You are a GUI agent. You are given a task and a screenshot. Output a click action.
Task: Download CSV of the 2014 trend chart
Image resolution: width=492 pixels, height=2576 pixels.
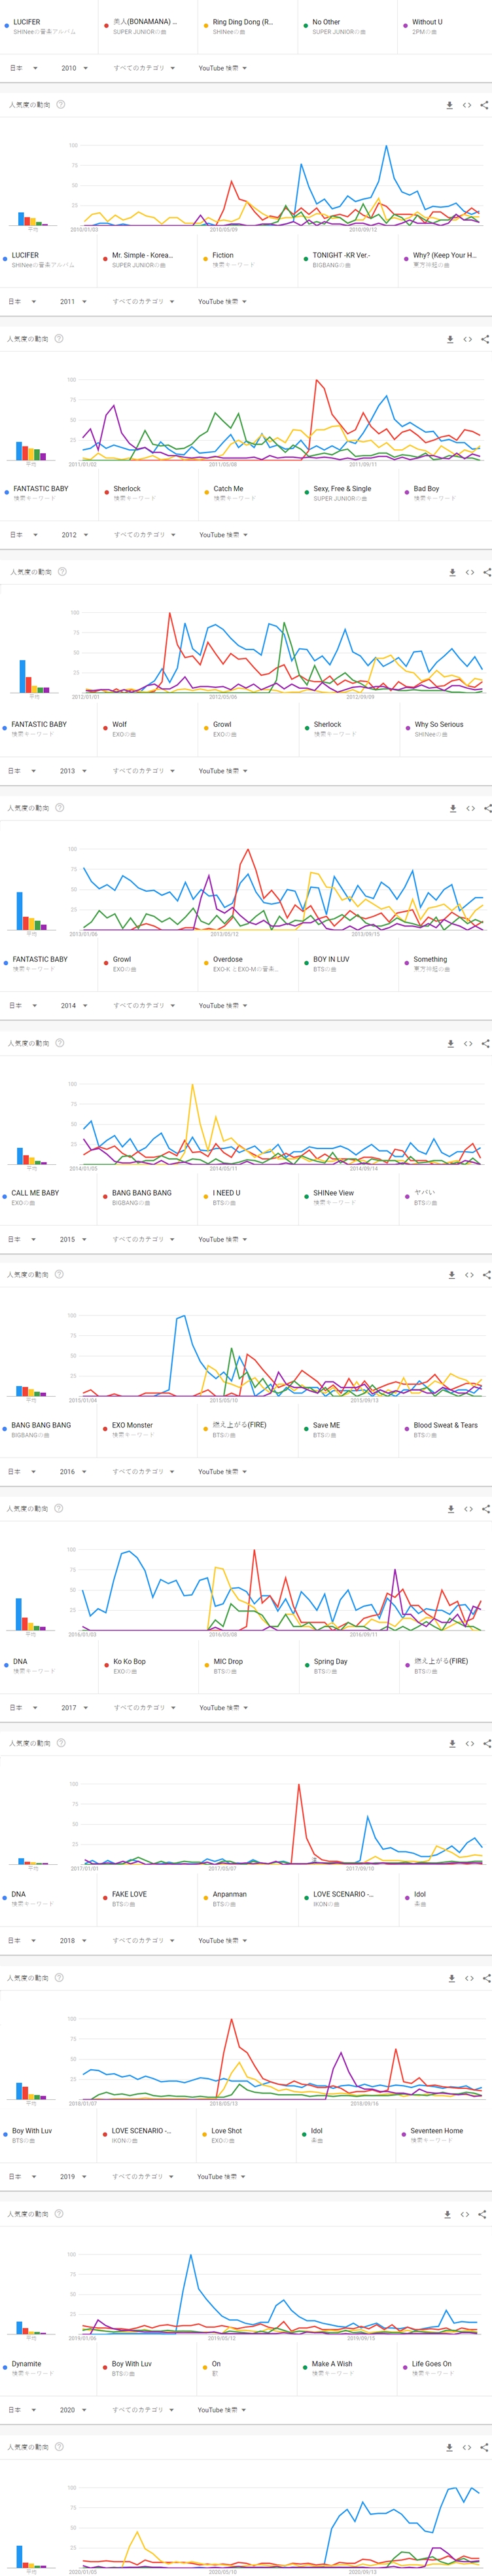pyautogui.click(x=451, y=1043)
